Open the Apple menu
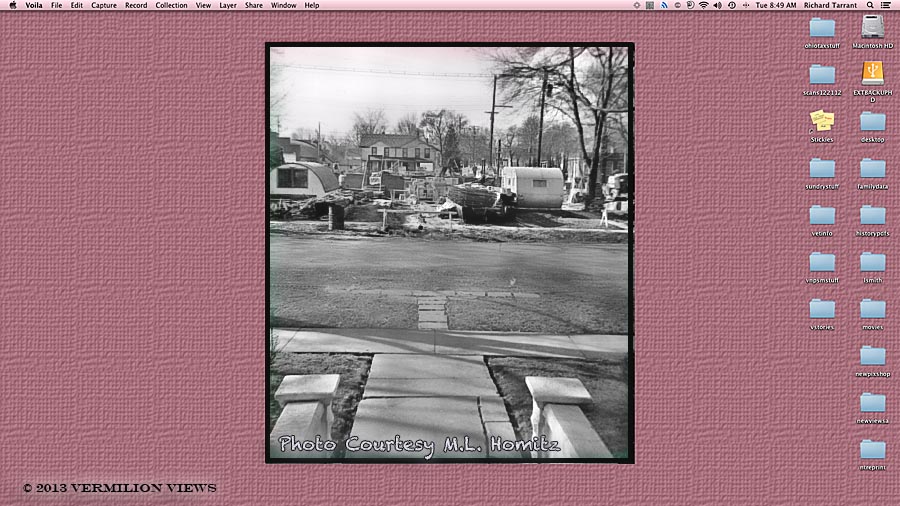900x506 pixels. point(13,5)
